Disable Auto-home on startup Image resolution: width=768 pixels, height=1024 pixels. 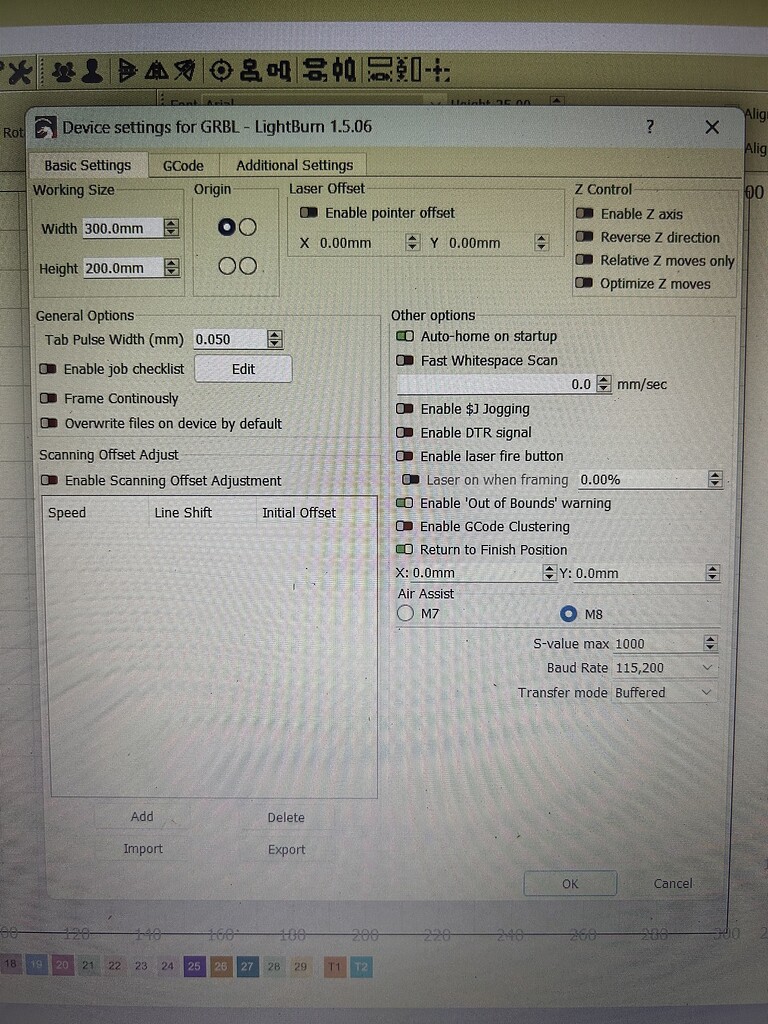point(405,336)
